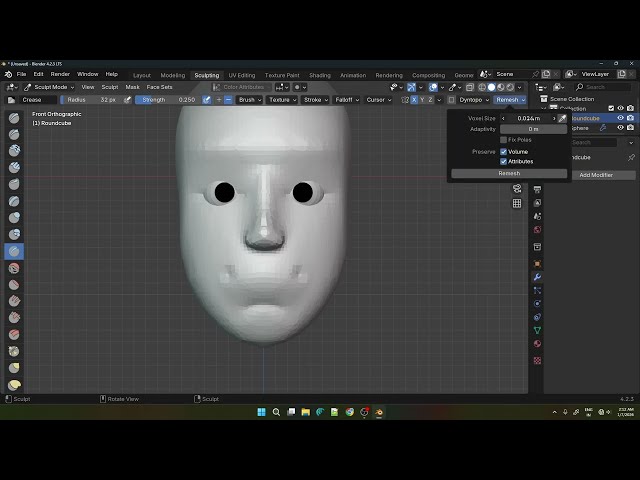The image size is (640, 480).
Task: Toggle Collection exclude checkbox in outliner
Action: 611,108
